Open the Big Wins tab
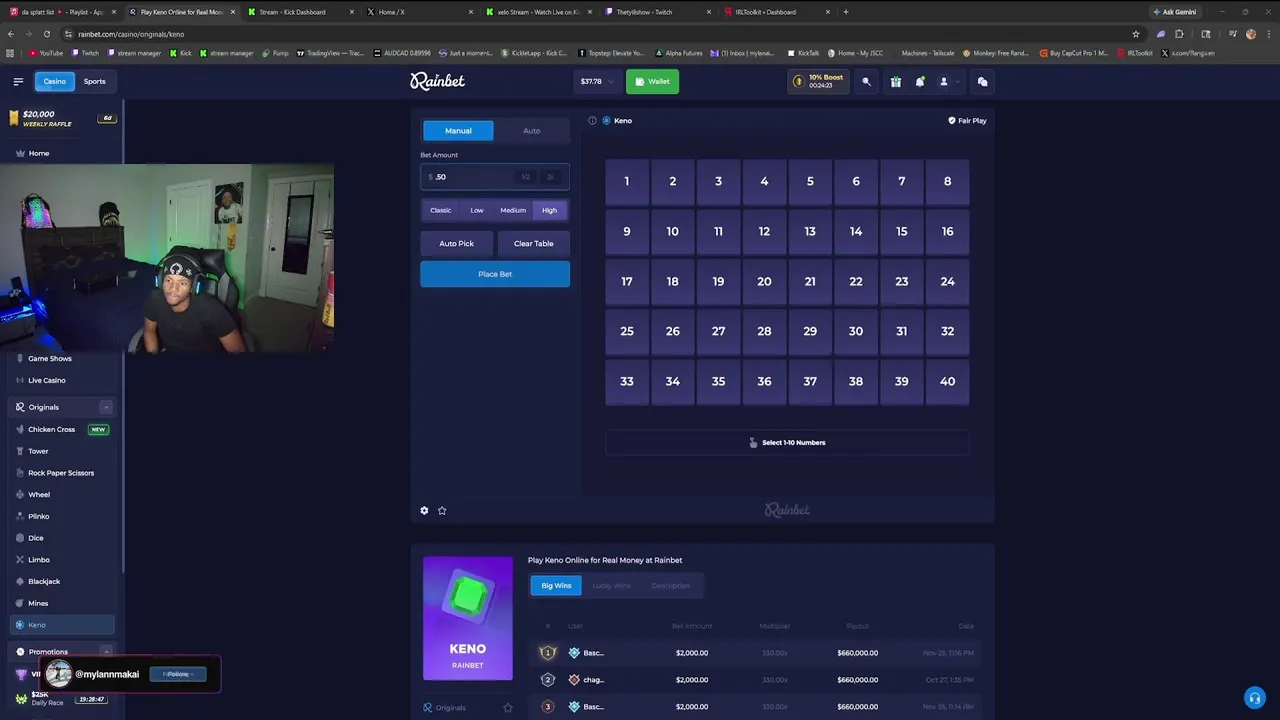Image resolution: width=1280 pixels, height=720 pixels. [556, 586]
